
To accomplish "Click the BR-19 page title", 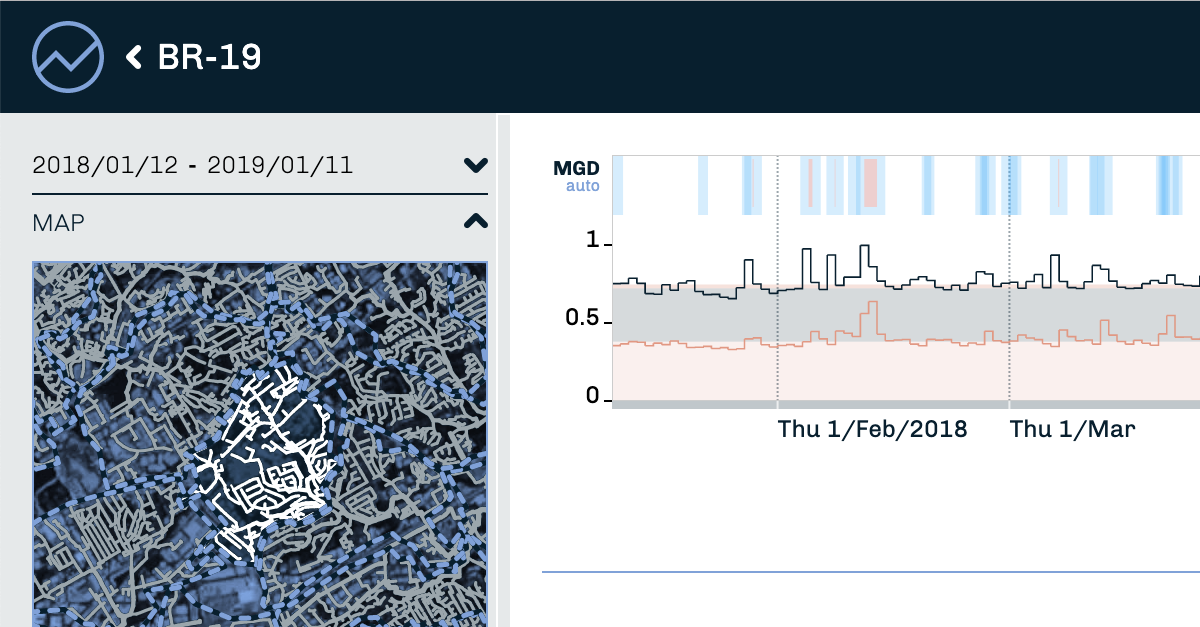I will pyautogui.click(x=210, y=57).
